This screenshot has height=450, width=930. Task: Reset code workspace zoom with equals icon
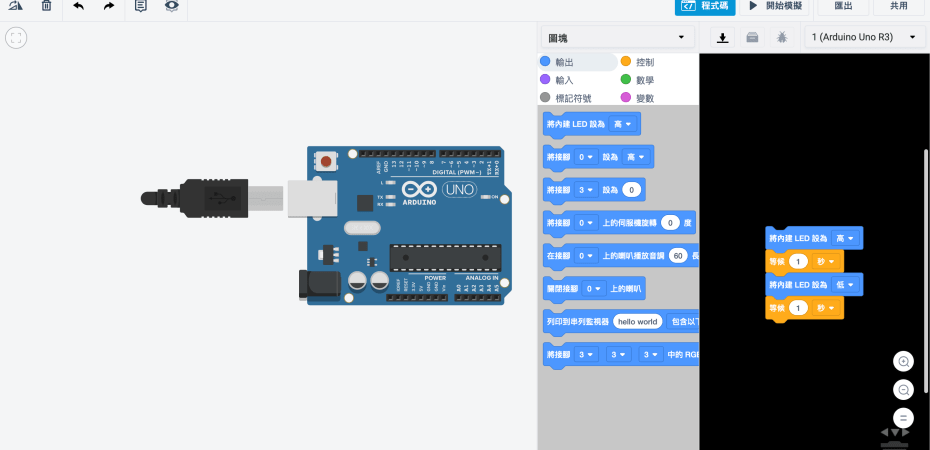click(903, 418)
